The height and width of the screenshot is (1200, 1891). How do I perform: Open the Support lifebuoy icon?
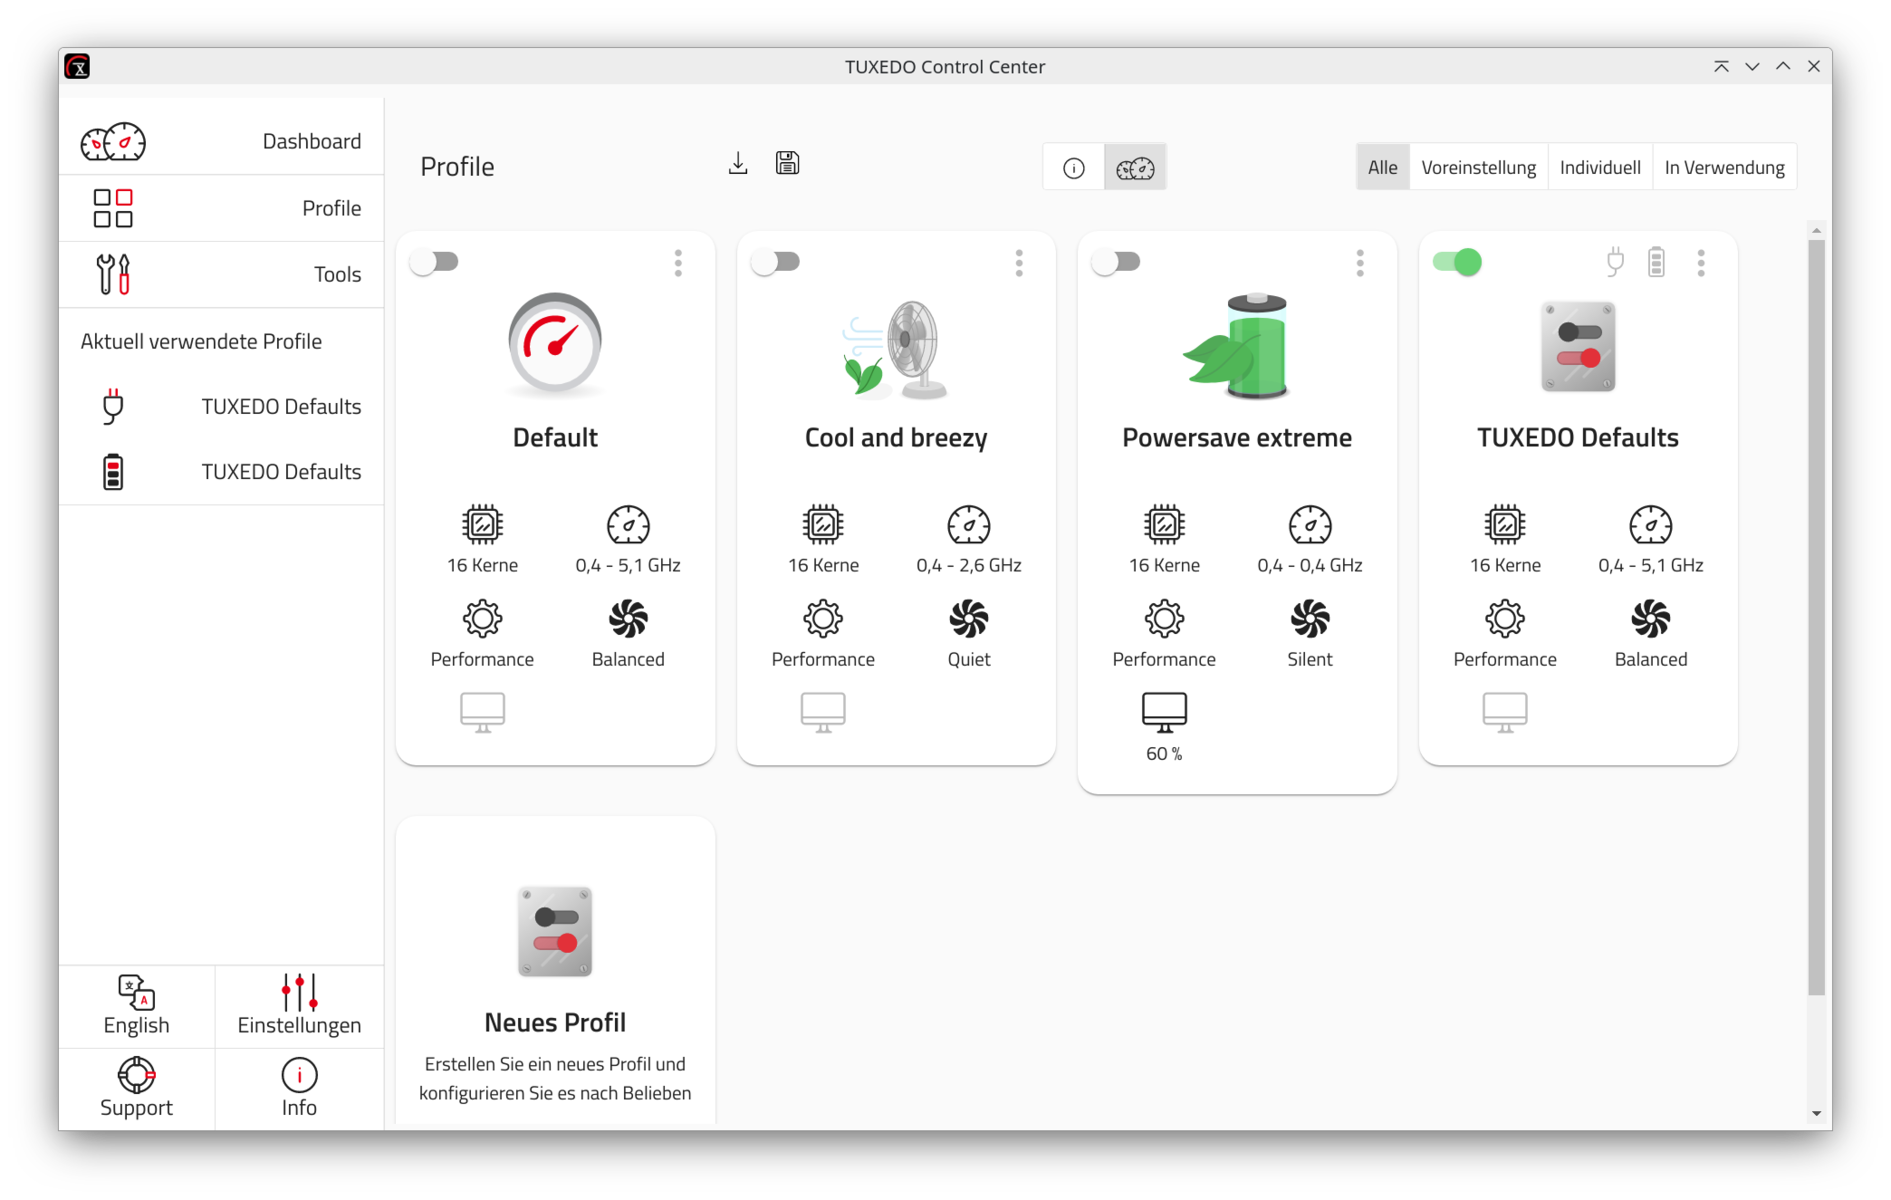(x=136, y=1075)
